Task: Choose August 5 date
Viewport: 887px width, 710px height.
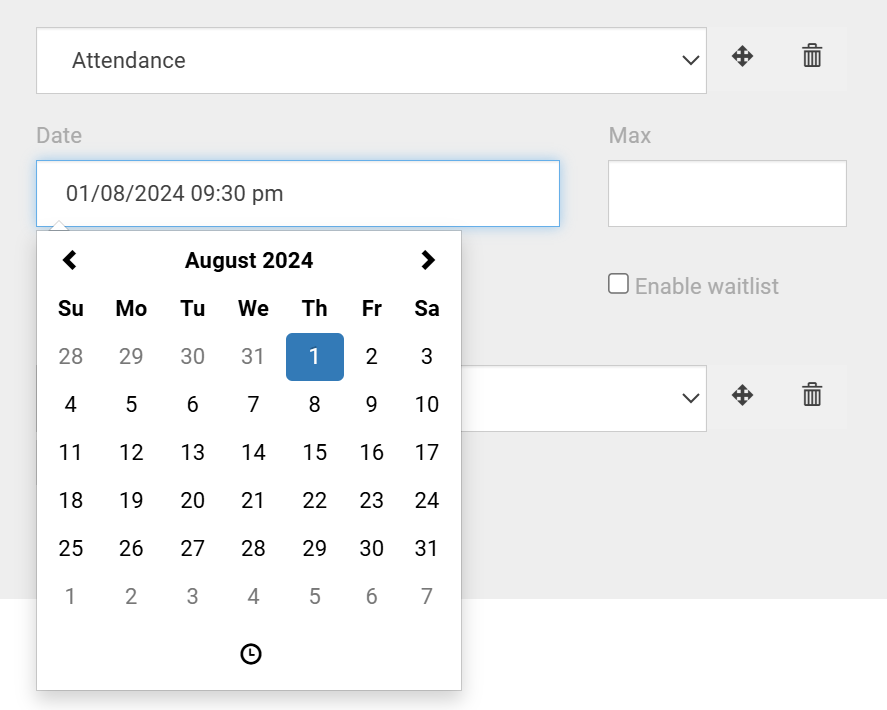Action: point(131,405)
